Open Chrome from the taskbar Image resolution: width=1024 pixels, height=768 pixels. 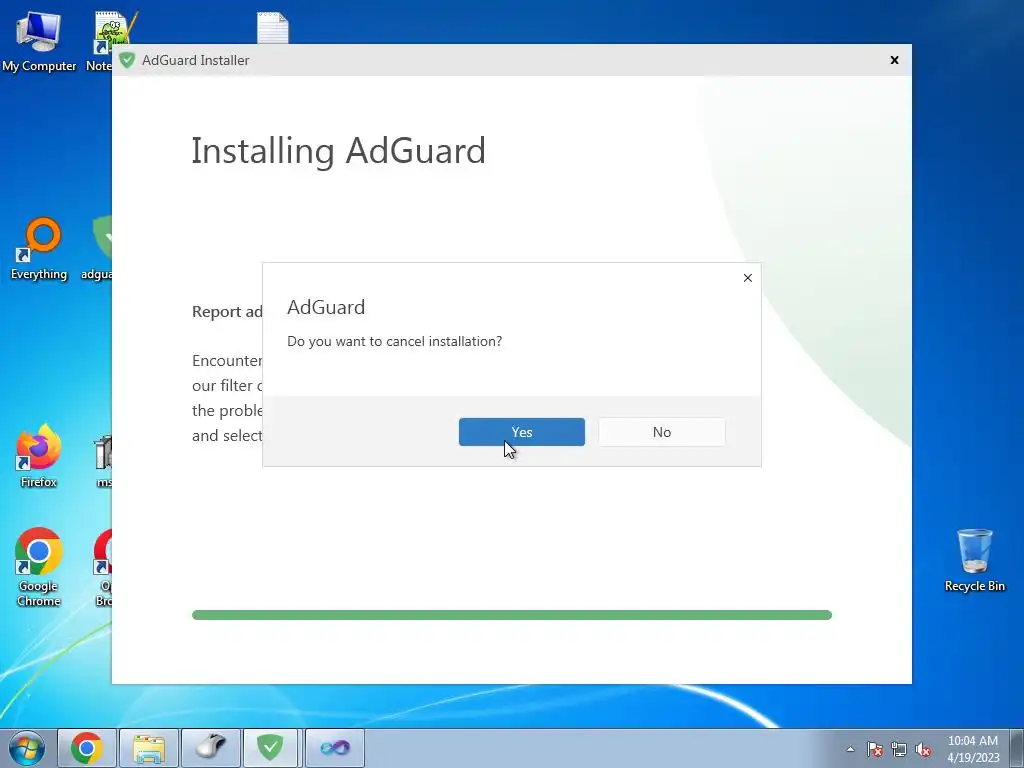click(87, 748)
